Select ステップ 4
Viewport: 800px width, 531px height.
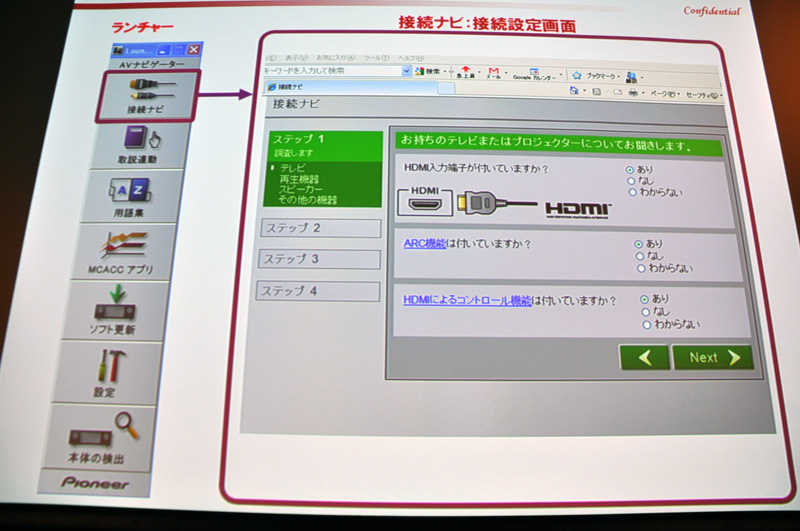pyautogui.click(x=318, y=291)
